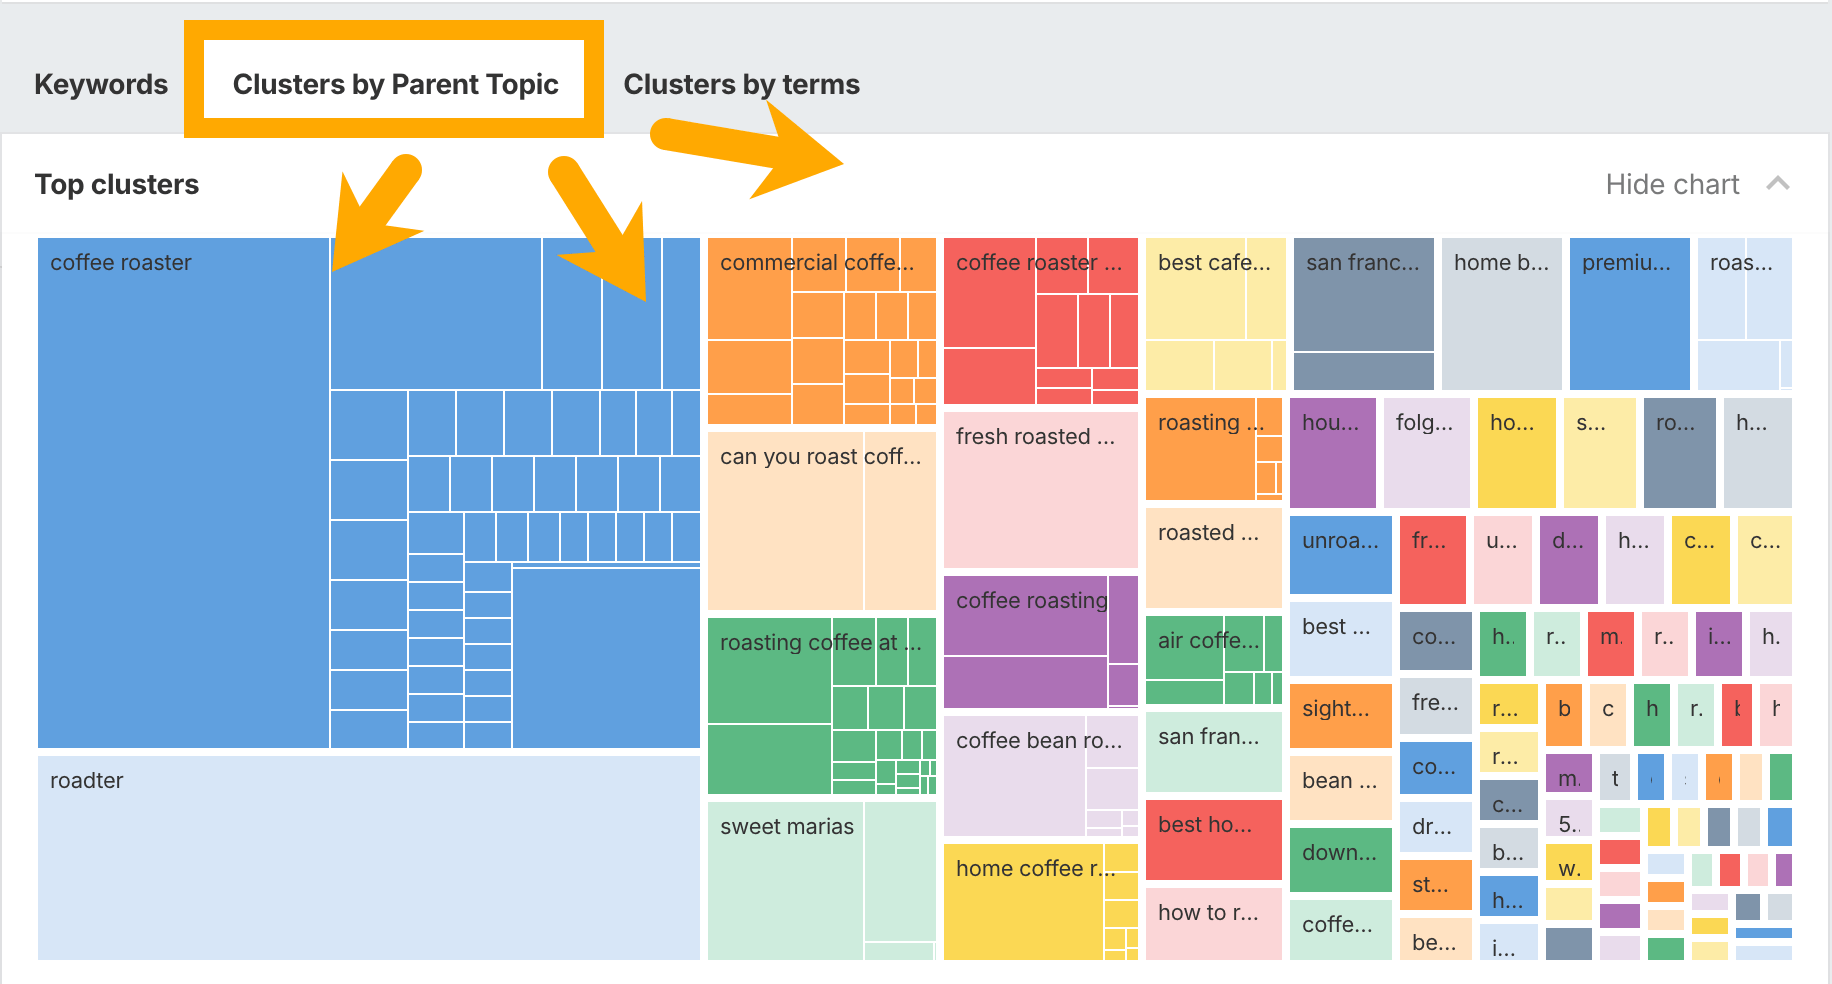Open the Clusters by Parent Topic tab
The image size is (1832, 984).
pos(395,84)
